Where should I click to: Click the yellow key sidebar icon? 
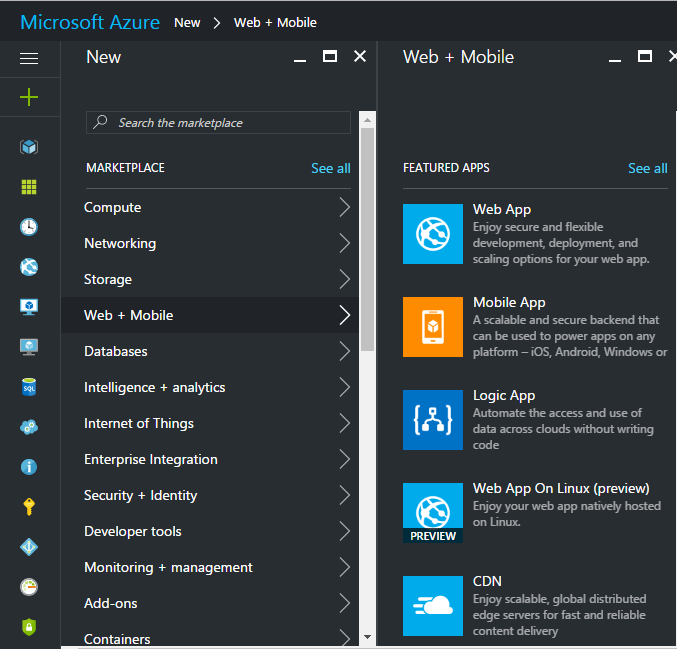tap(29, 507)
